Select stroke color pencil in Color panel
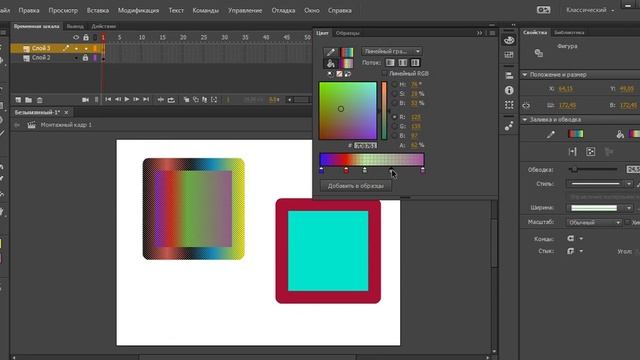The width and height of the screenshot is (640, 360). 331,52
